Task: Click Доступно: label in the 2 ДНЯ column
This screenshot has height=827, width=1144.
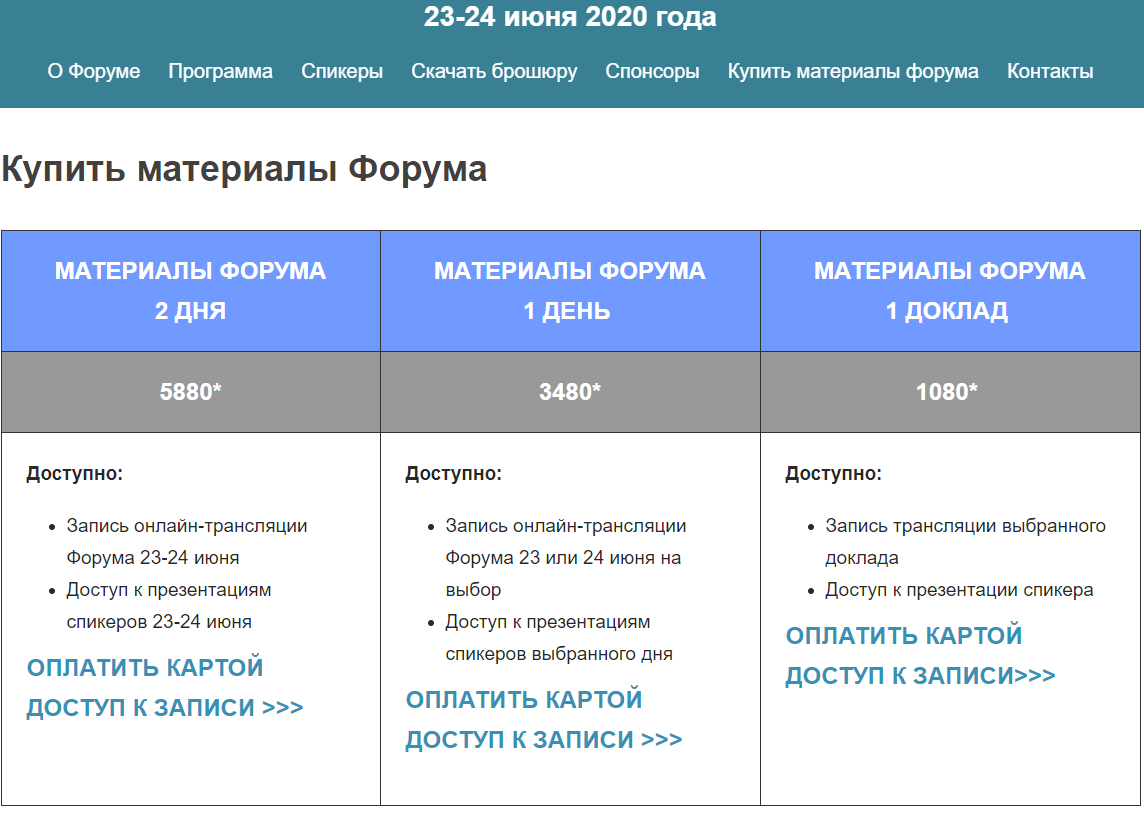Action: tap(74, 474)
